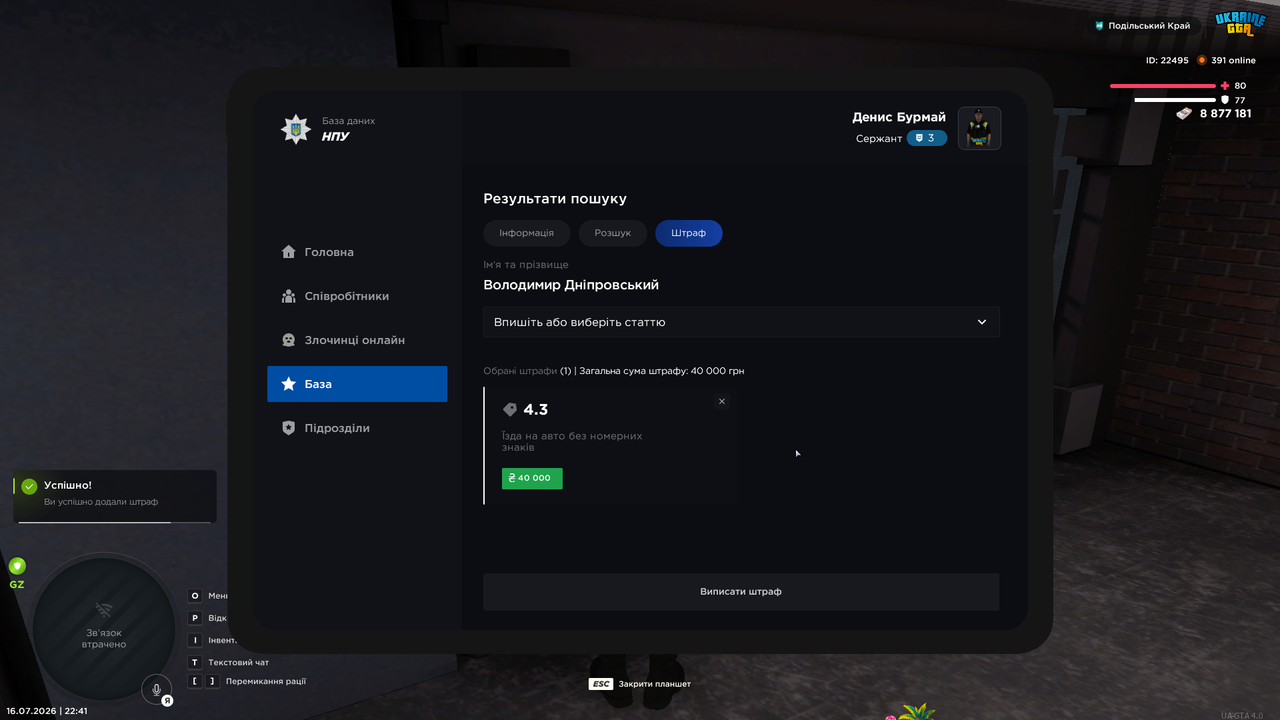1280x720 pixels.
Task: Click the Головна home icon
Action: [289, 252]
